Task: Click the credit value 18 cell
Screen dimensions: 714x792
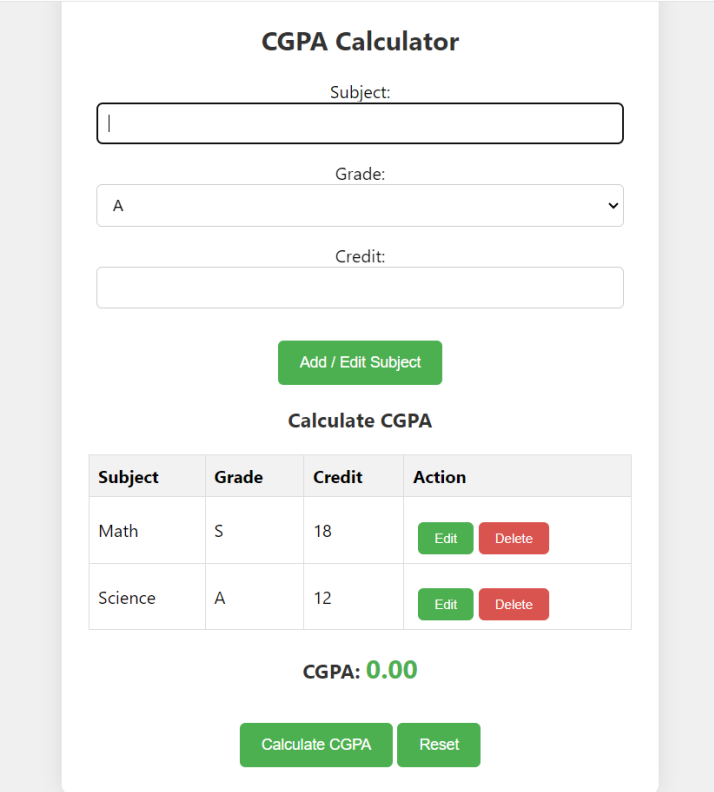Action: click(x=353, y=530)
